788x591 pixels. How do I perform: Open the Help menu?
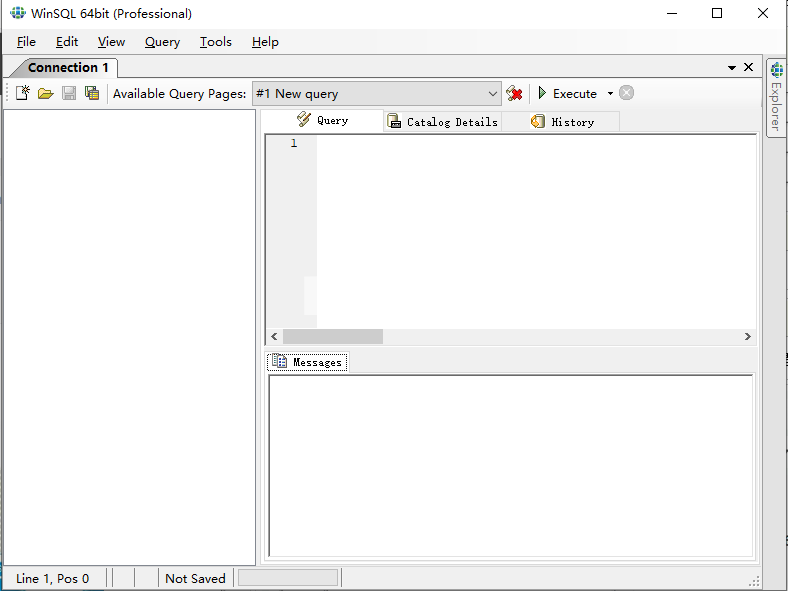tap(265, 42)
